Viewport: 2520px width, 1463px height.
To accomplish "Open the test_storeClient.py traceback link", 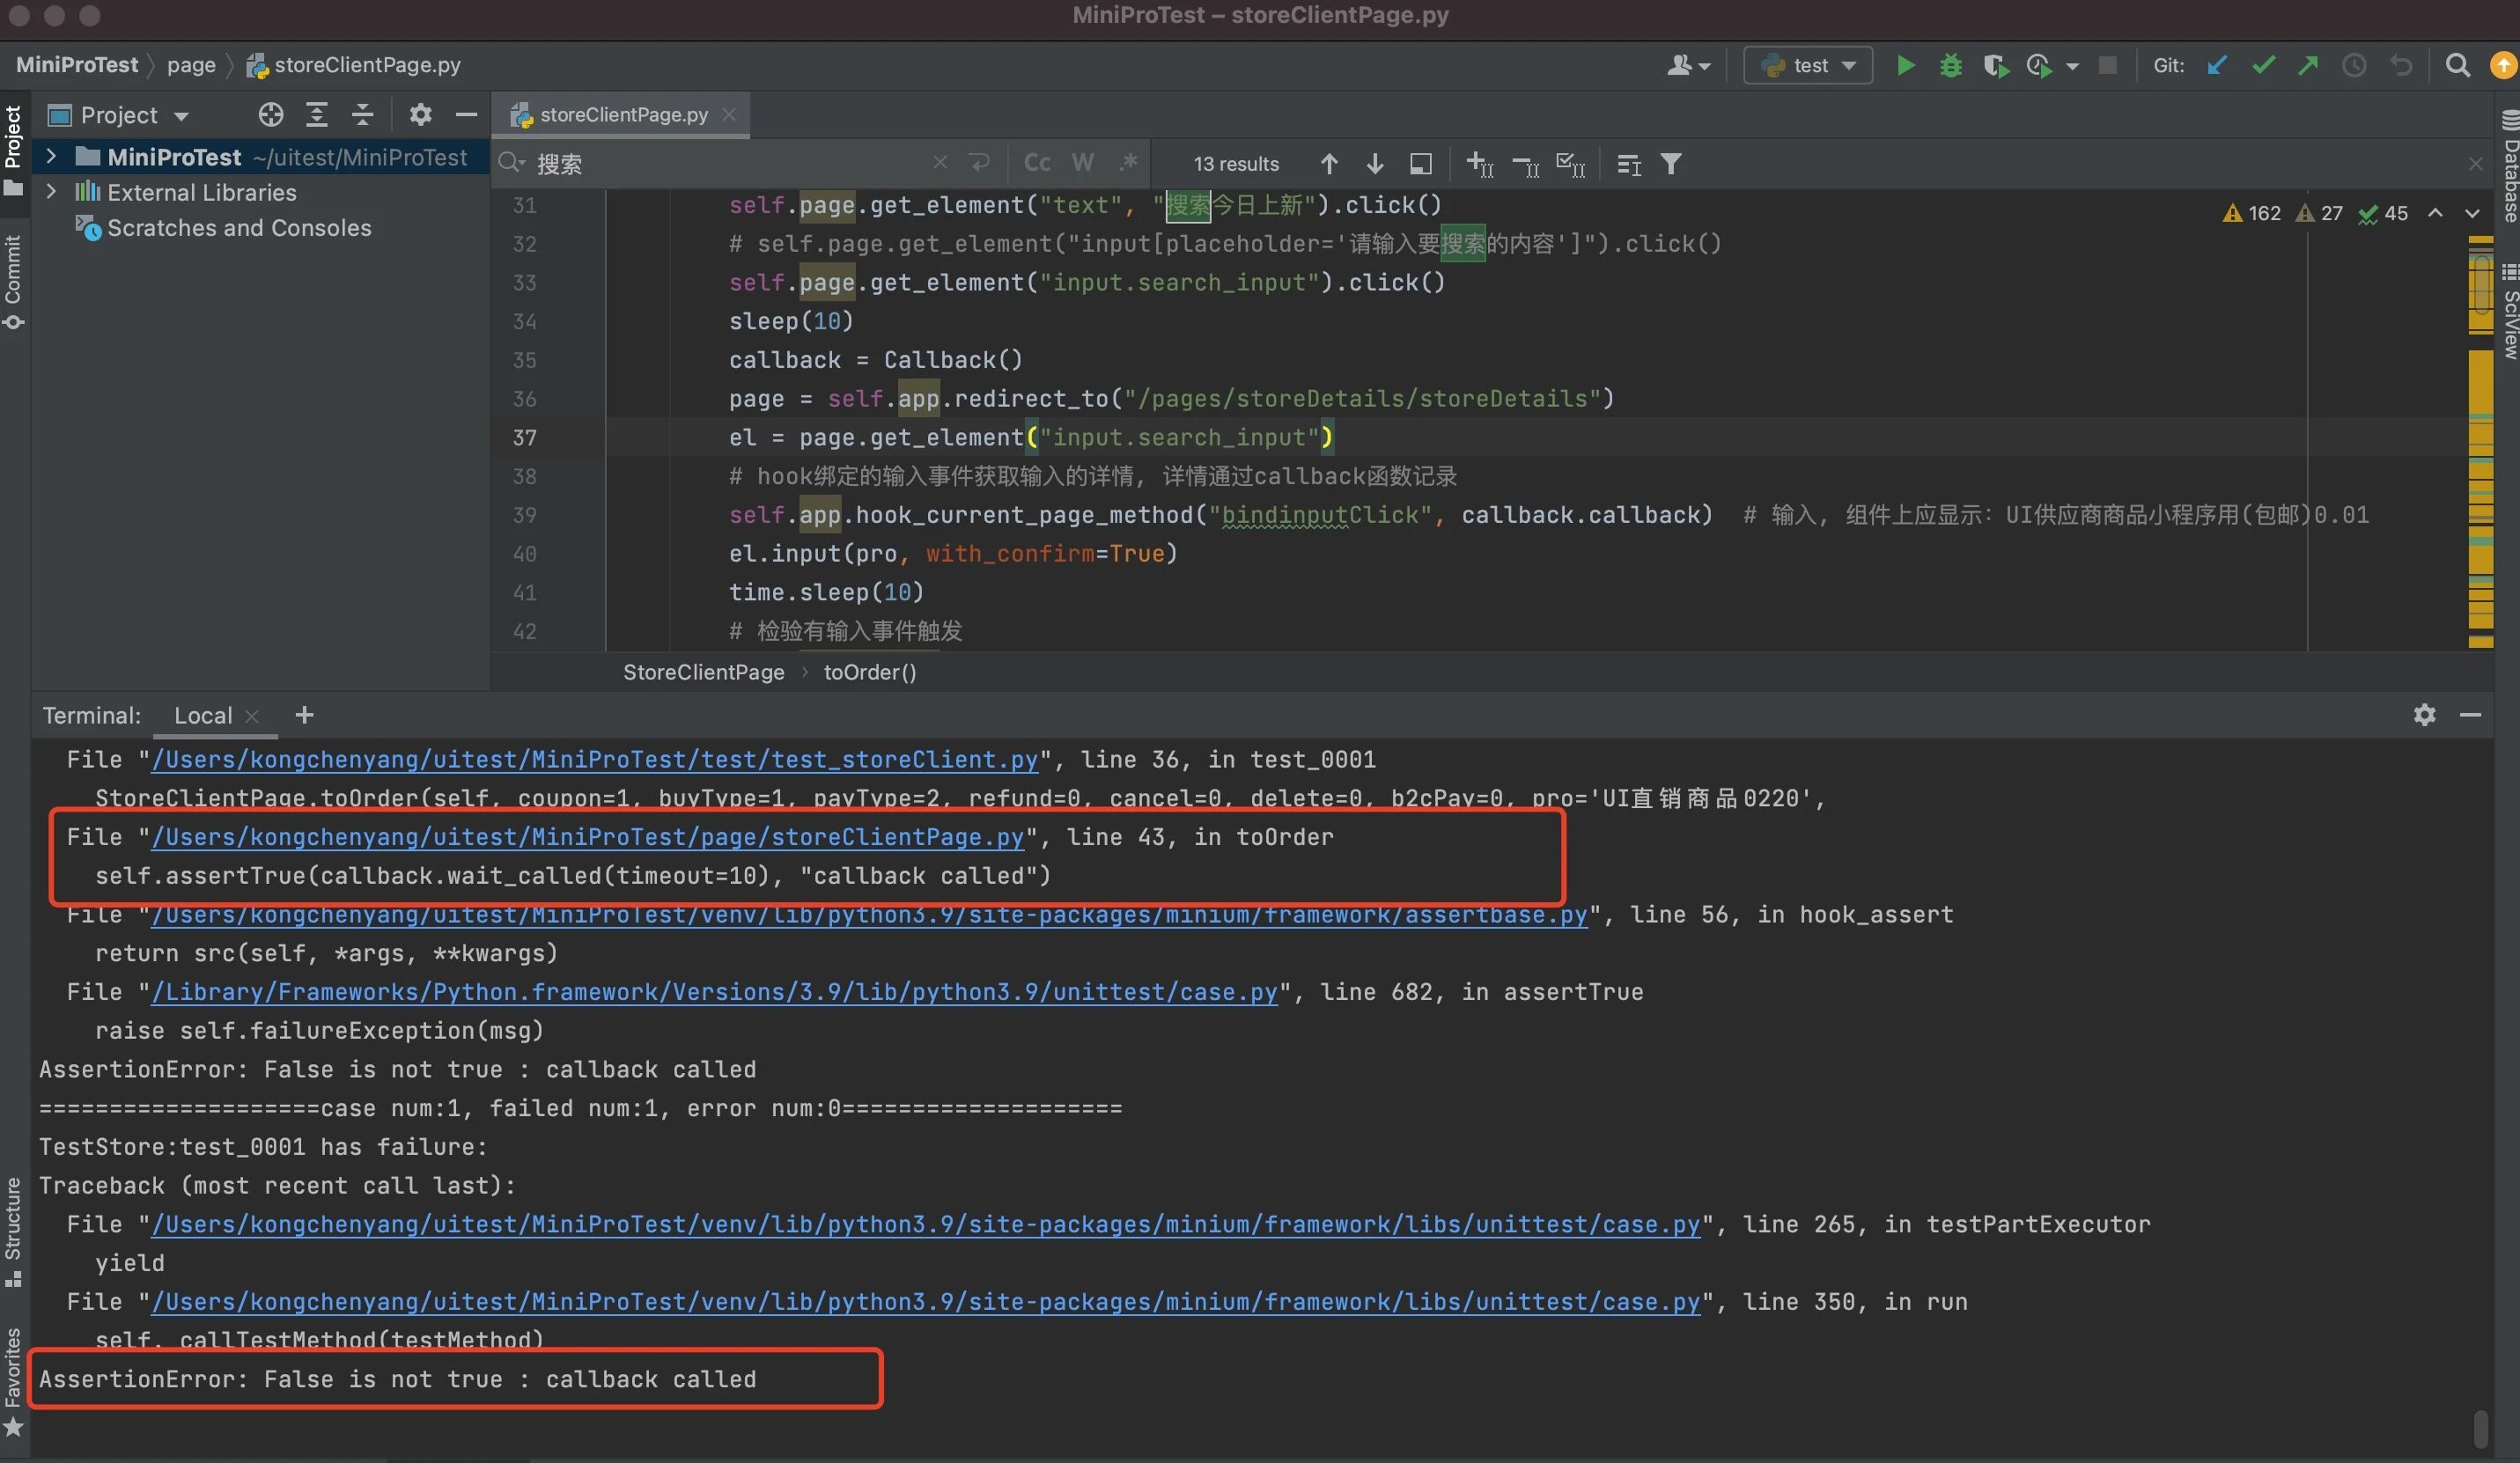I will tap(594, 760).
